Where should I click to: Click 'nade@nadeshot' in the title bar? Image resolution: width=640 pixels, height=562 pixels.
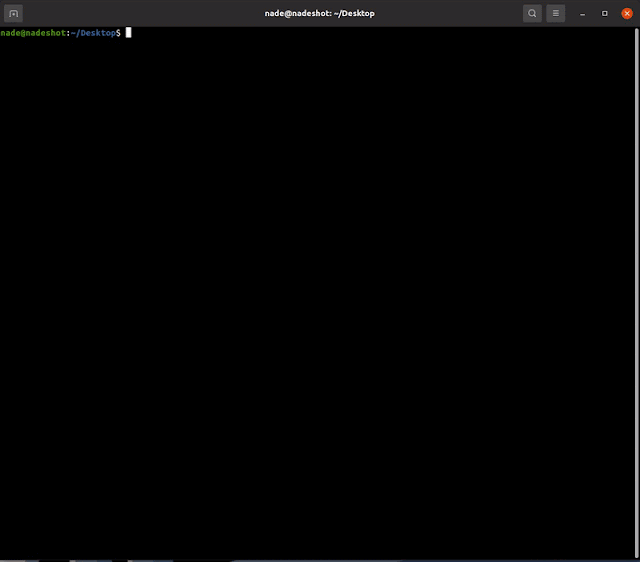294,13
